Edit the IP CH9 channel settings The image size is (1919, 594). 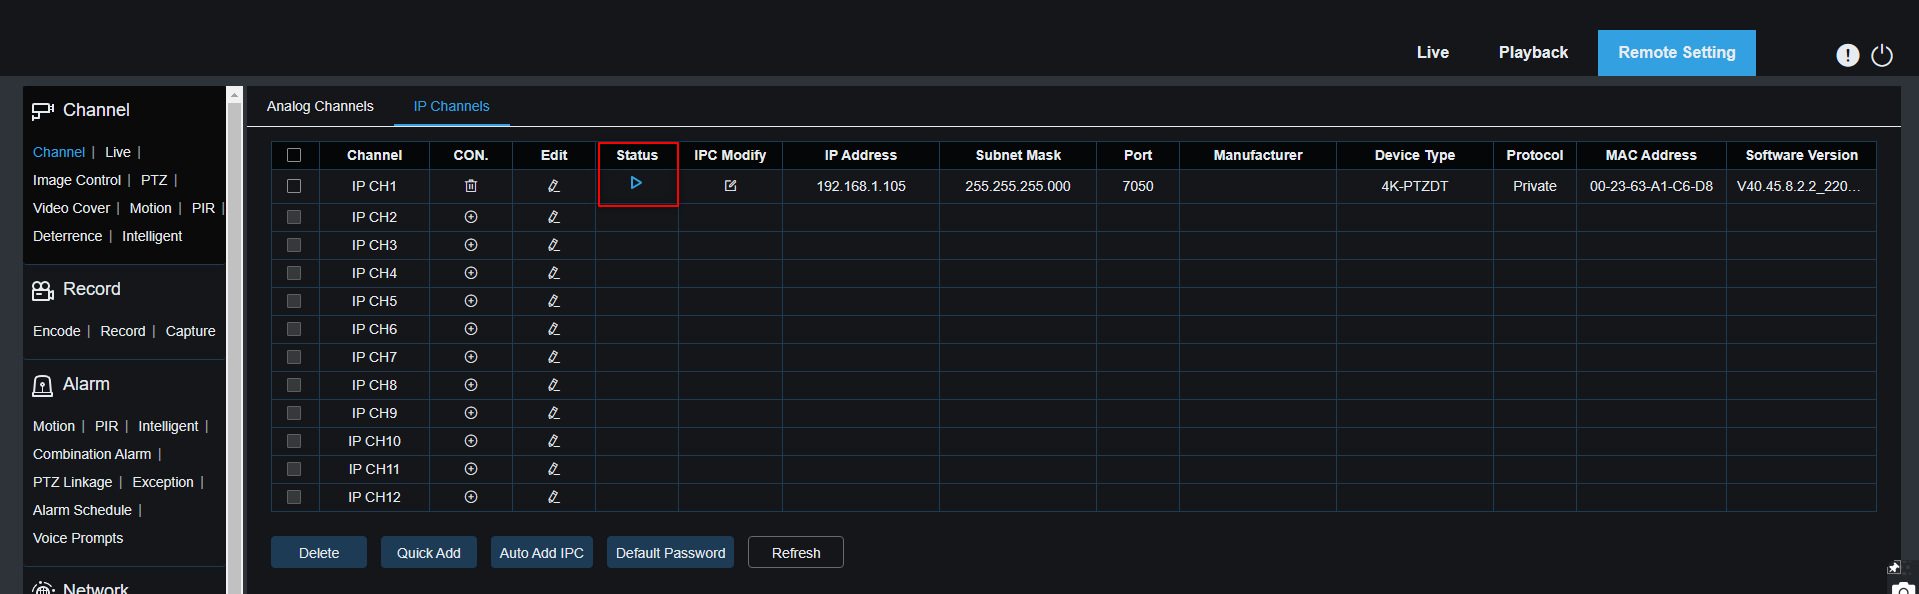554,413
